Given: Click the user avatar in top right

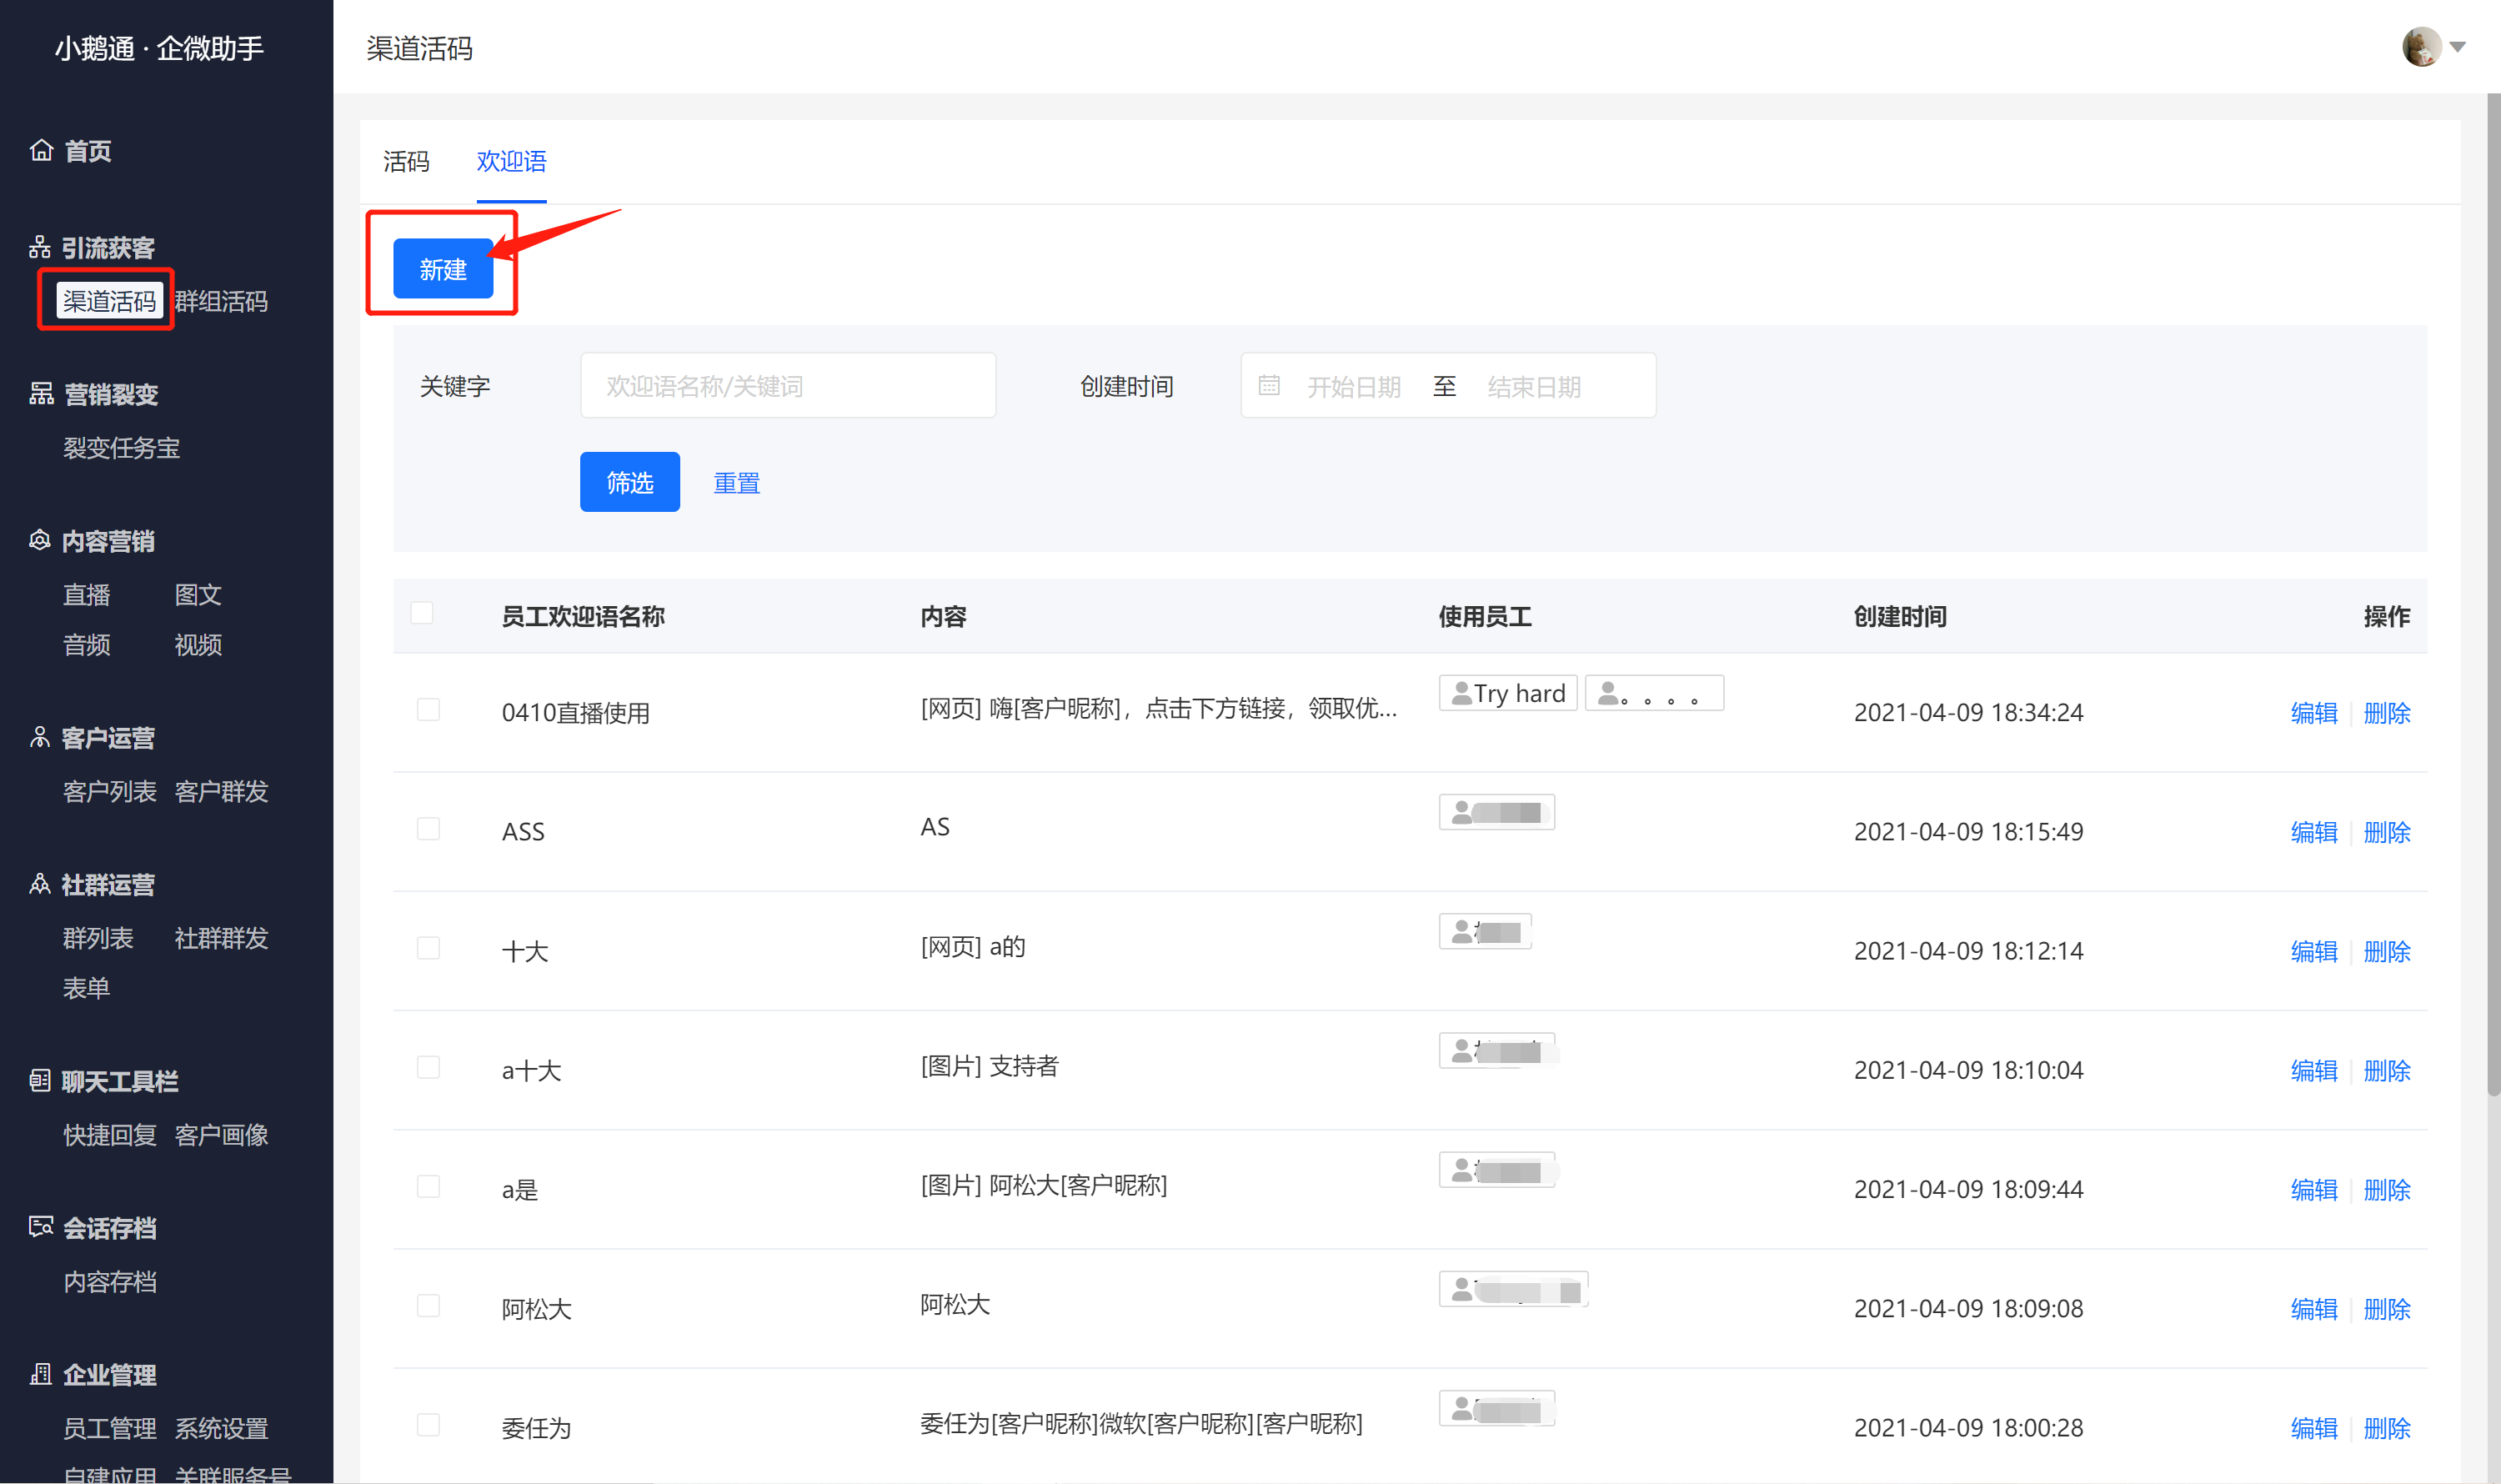Looking at the screenshot, I should [x=2421, y=47].
